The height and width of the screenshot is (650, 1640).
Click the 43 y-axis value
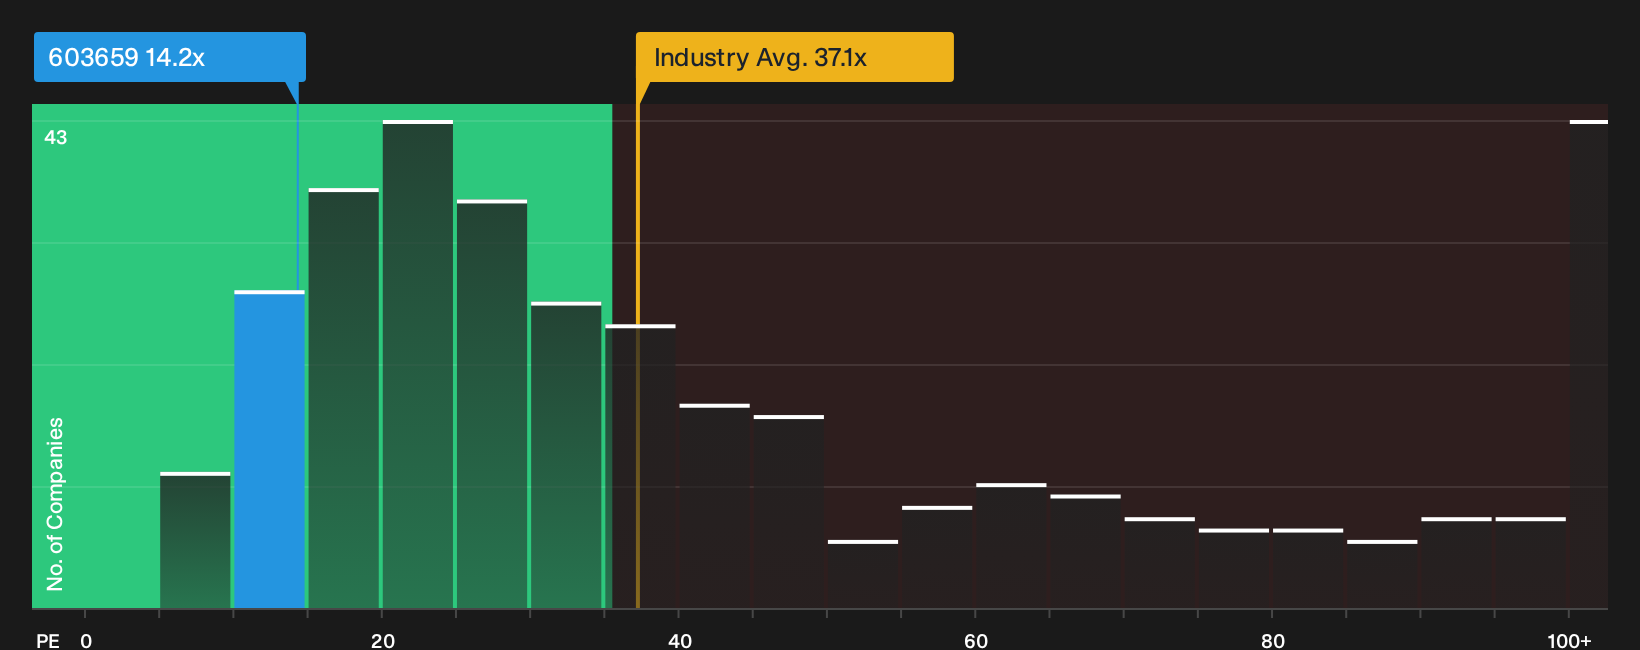pos(56,137)
